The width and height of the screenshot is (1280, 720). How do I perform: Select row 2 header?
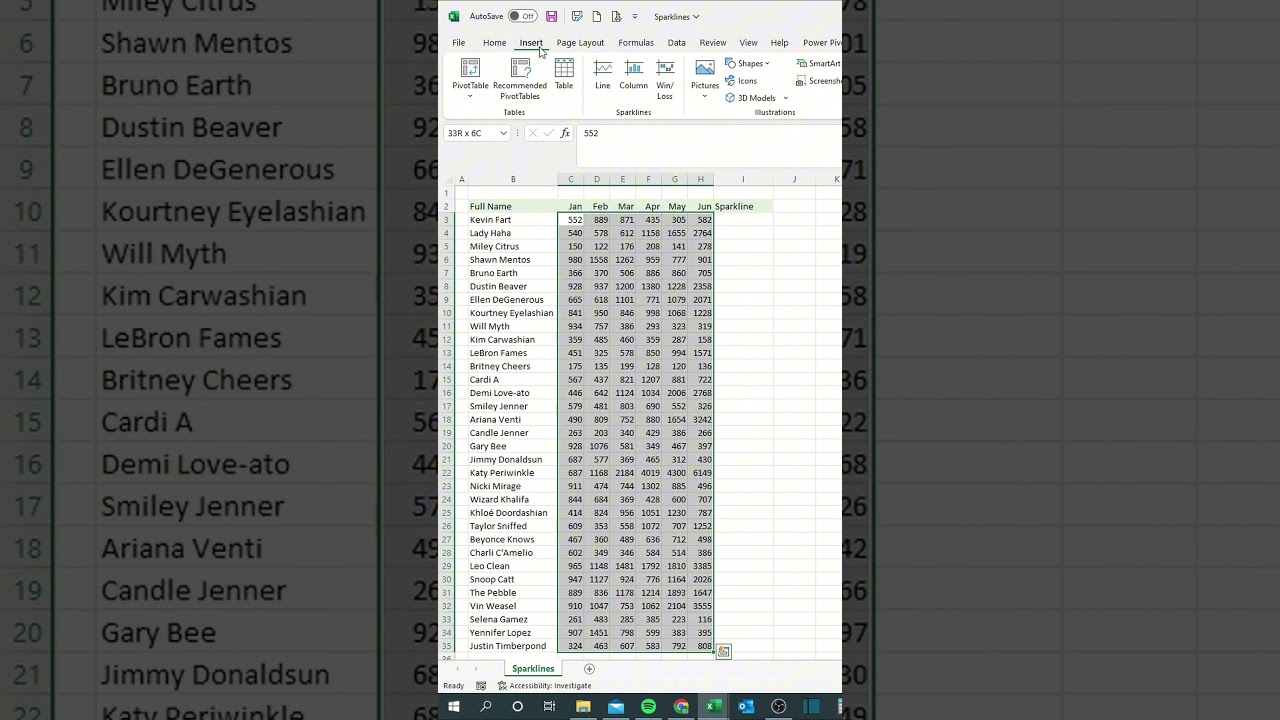(447, 207)
